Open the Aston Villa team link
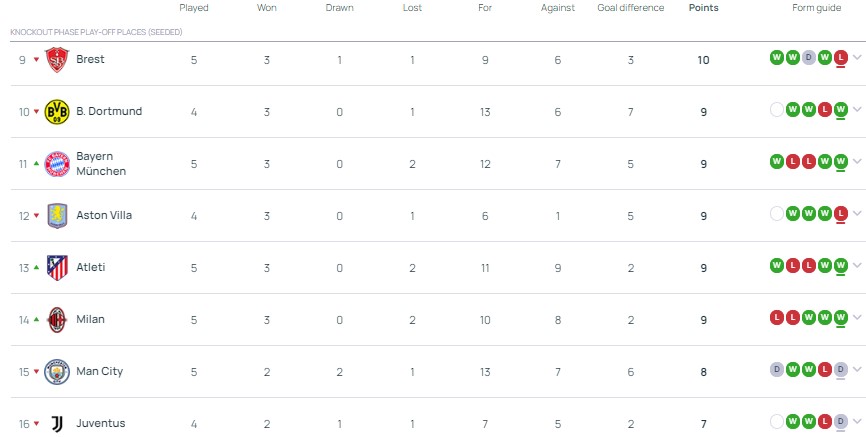Image resolution: width=866 pixels, height=437 pixels. coord(104,215)
